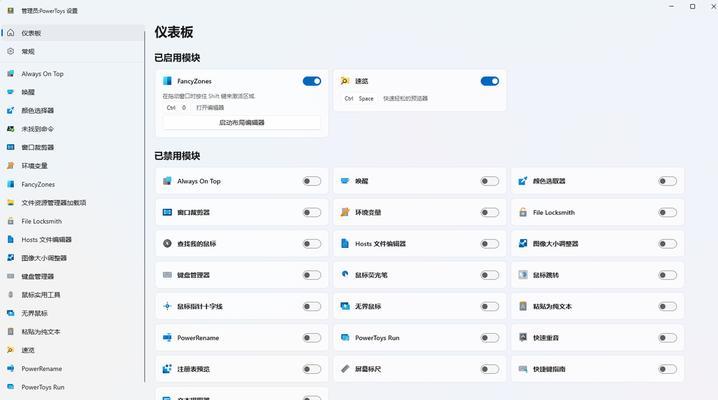Click the 已禁用模块 section heading
This screenshot has height=400, width=718.
[x=177, y=156]
